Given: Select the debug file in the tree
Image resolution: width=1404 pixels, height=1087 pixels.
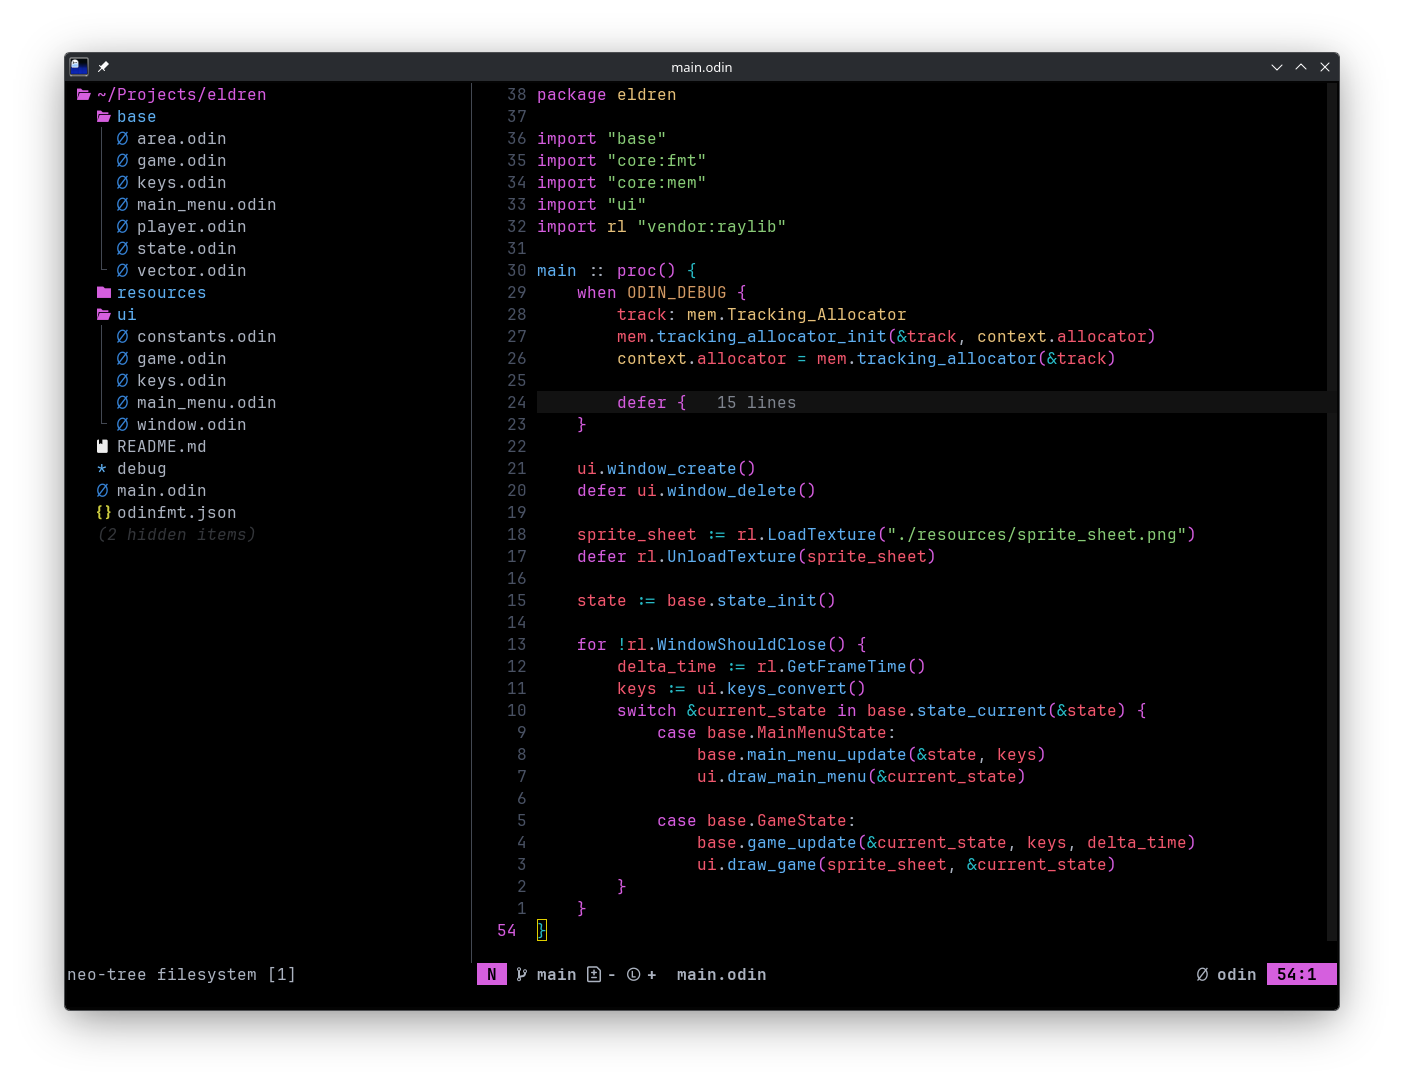Looking at the screenshot, I should pos(141,469).
